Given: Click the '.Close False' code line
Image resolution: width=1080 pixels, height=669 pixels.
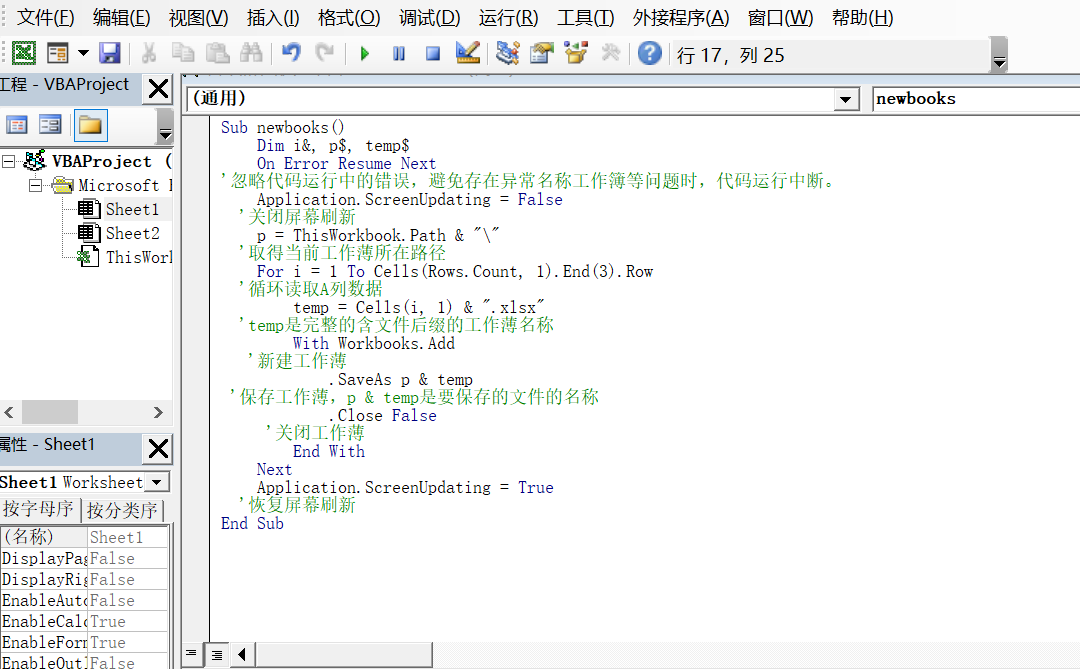Looking at the screenshot, I should pos(382,415).
